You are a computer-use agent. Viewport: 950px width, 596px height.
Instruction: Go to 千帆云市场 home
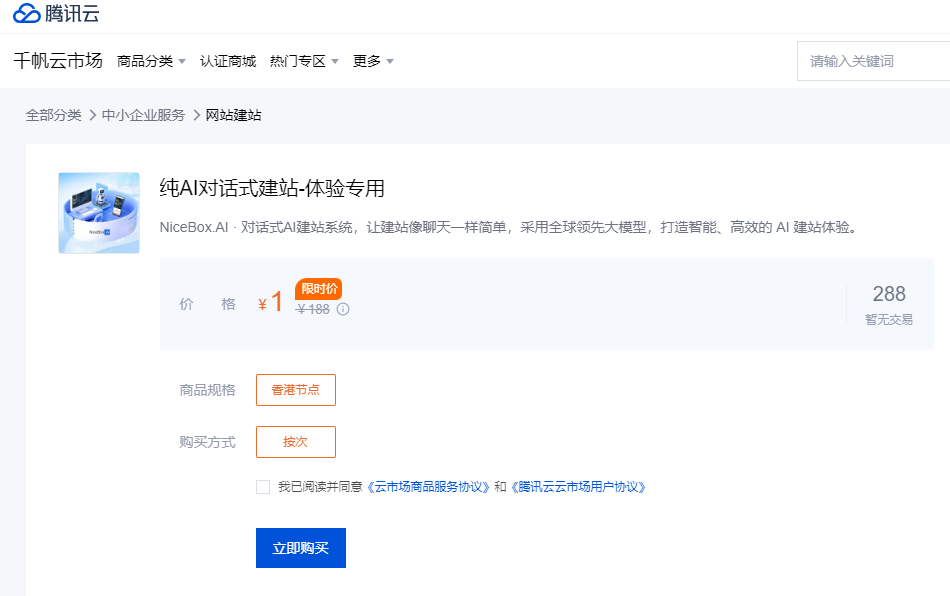58,61
